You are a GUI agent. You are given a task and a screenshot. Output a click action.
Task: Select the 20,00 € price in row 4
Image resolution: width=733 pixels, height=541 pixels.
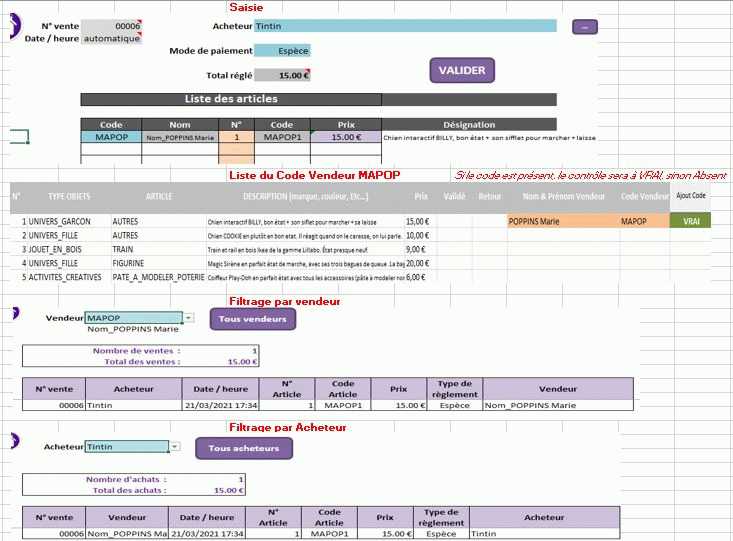pyautogui.click(x=417, y=263)
